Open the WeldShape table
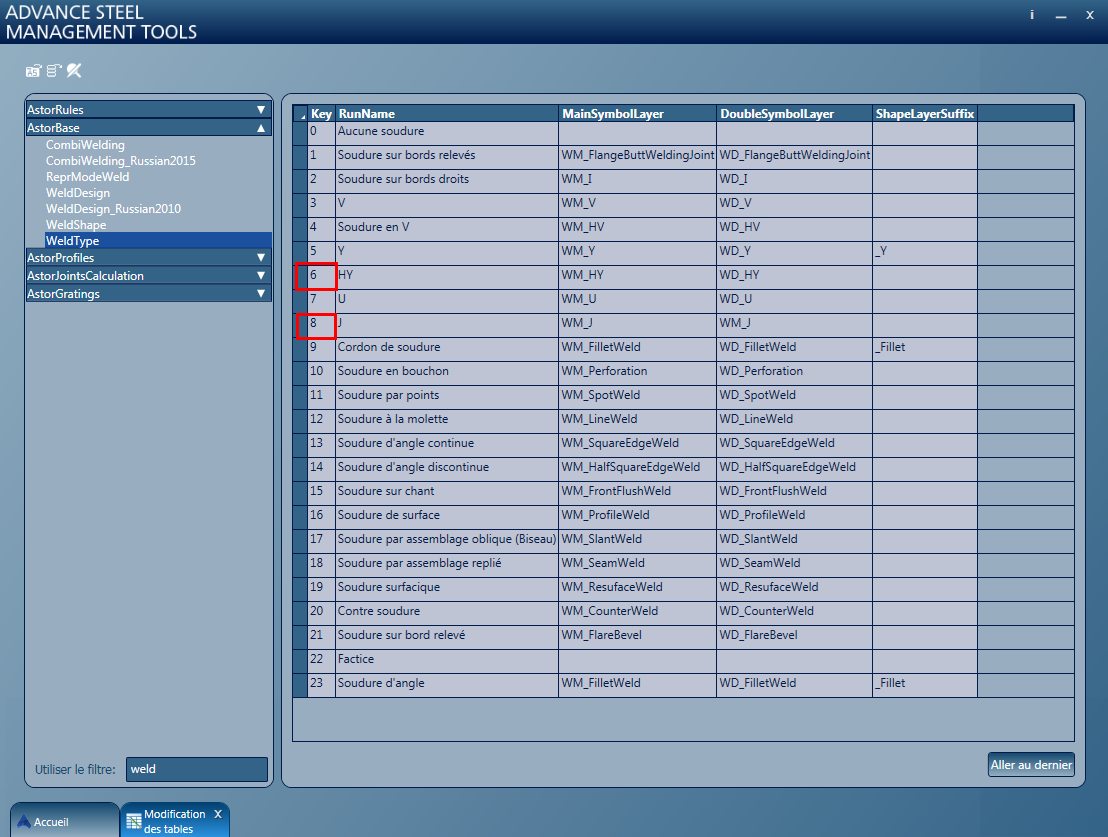 click(76, 225)
